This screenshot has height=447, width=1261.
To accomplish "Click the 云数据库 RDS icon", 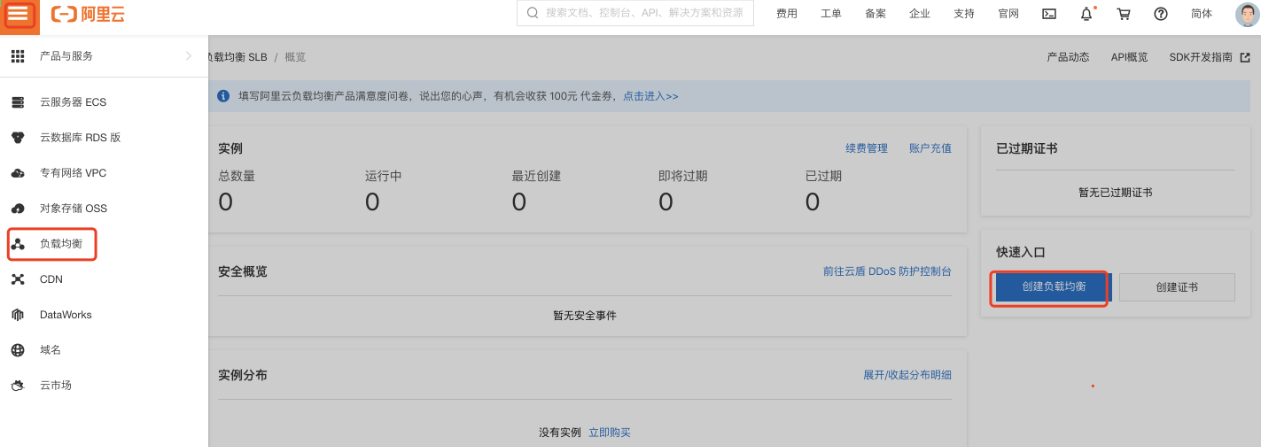I will (x=18, y=138).
